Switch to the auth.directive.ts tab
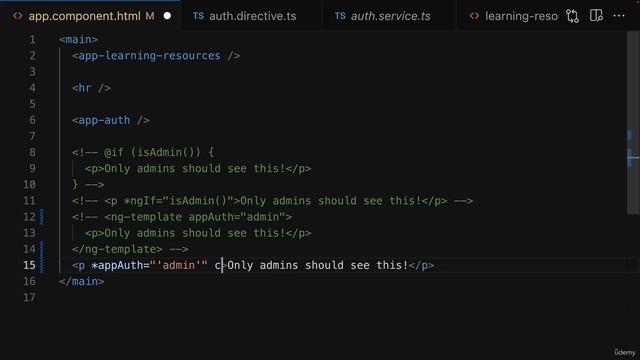640x360 pixels. coord(244,16)
